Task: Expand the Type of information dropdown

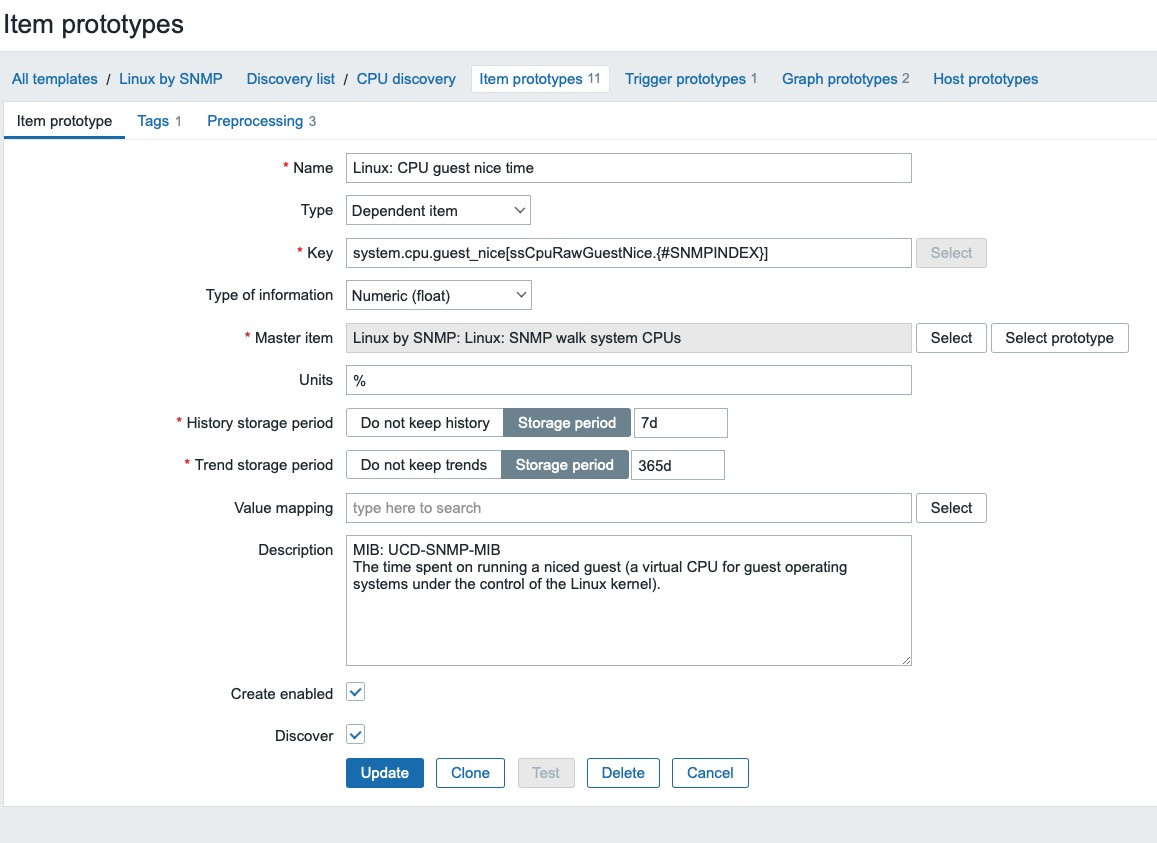Action: pyautogui.click(x=439, y=295)
